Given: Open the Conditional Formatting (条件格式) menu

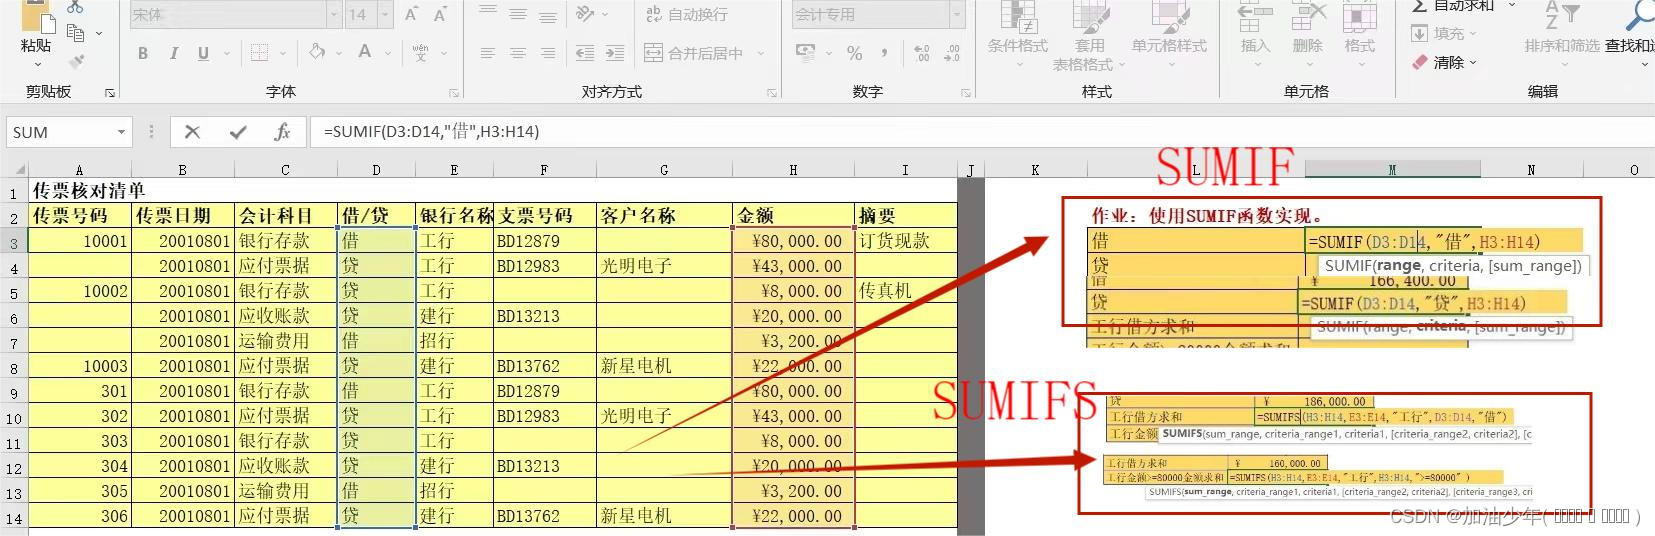Looking at the screenshot, I should click(x=1017, y=35).
